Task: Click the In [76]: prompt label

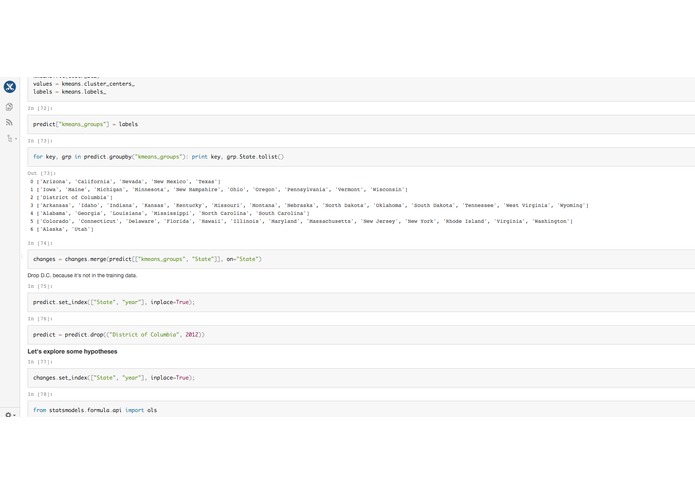Action: 40,319
